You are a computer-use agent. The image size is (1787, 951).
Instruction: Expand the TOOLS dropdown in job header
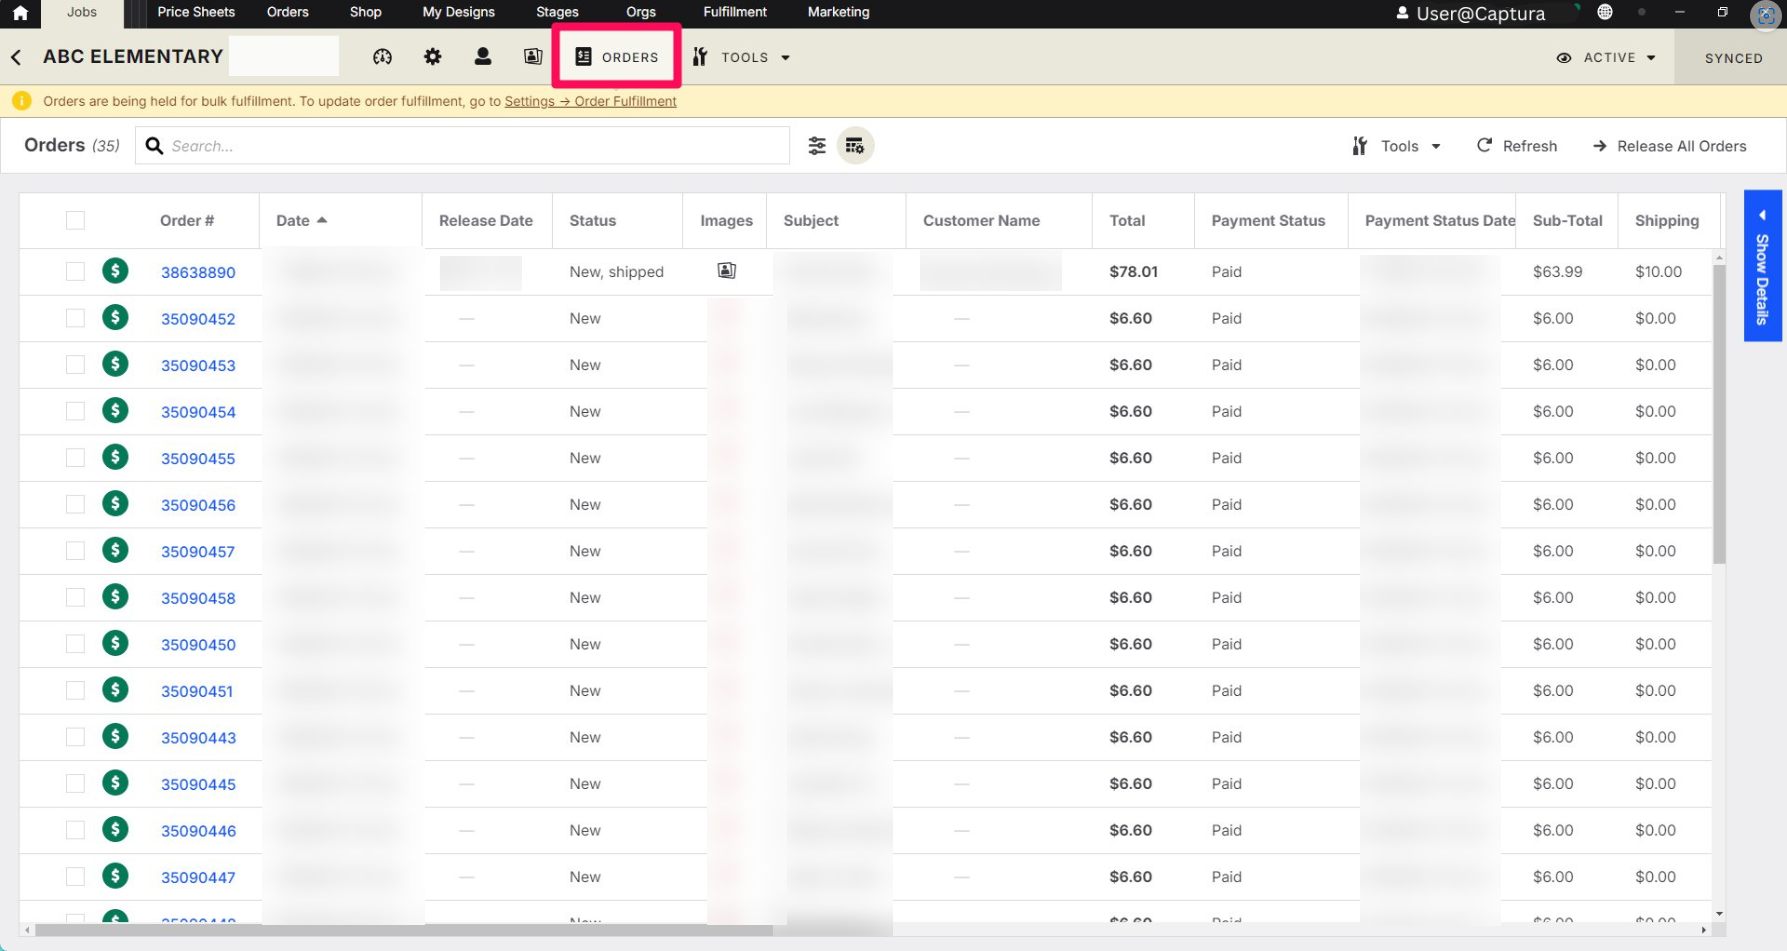click(x=741, y=57)
